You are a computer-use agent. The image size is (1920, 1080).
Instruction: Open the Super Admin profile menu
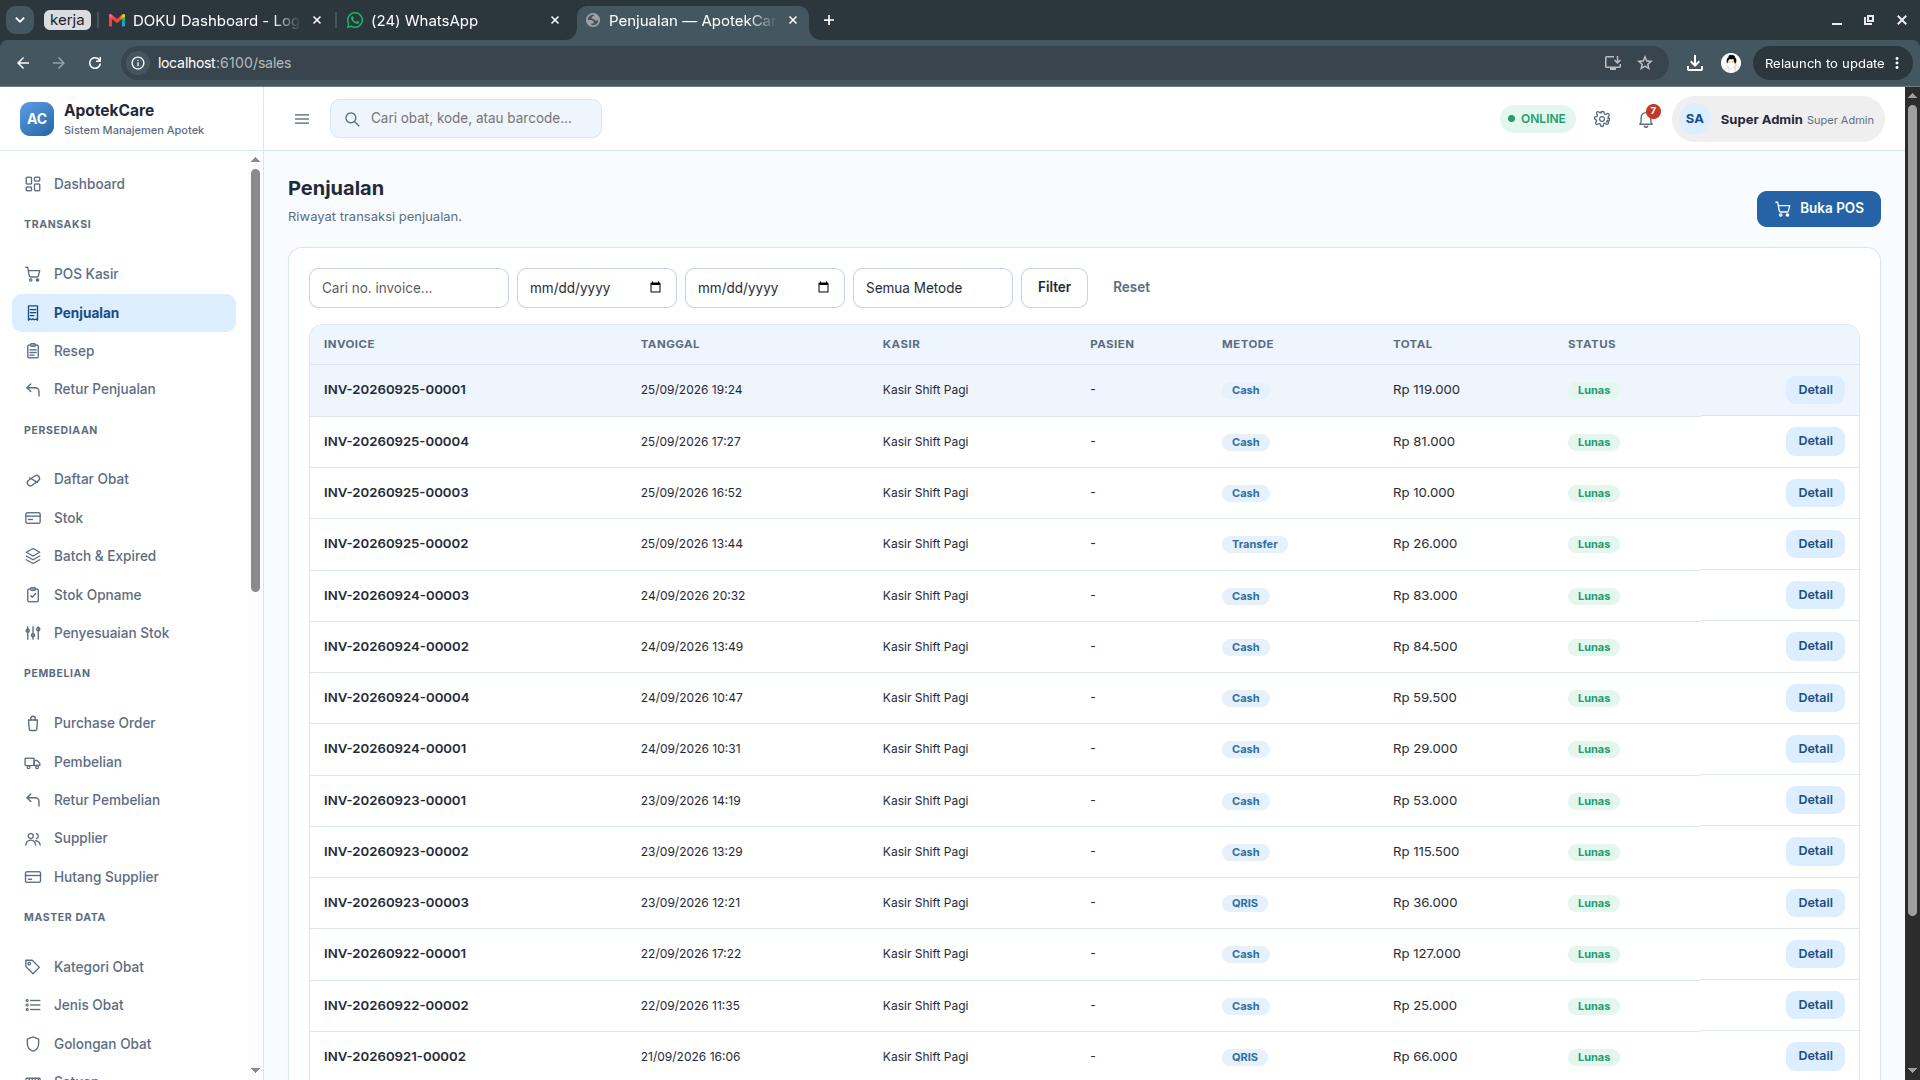click(1778, 119)
